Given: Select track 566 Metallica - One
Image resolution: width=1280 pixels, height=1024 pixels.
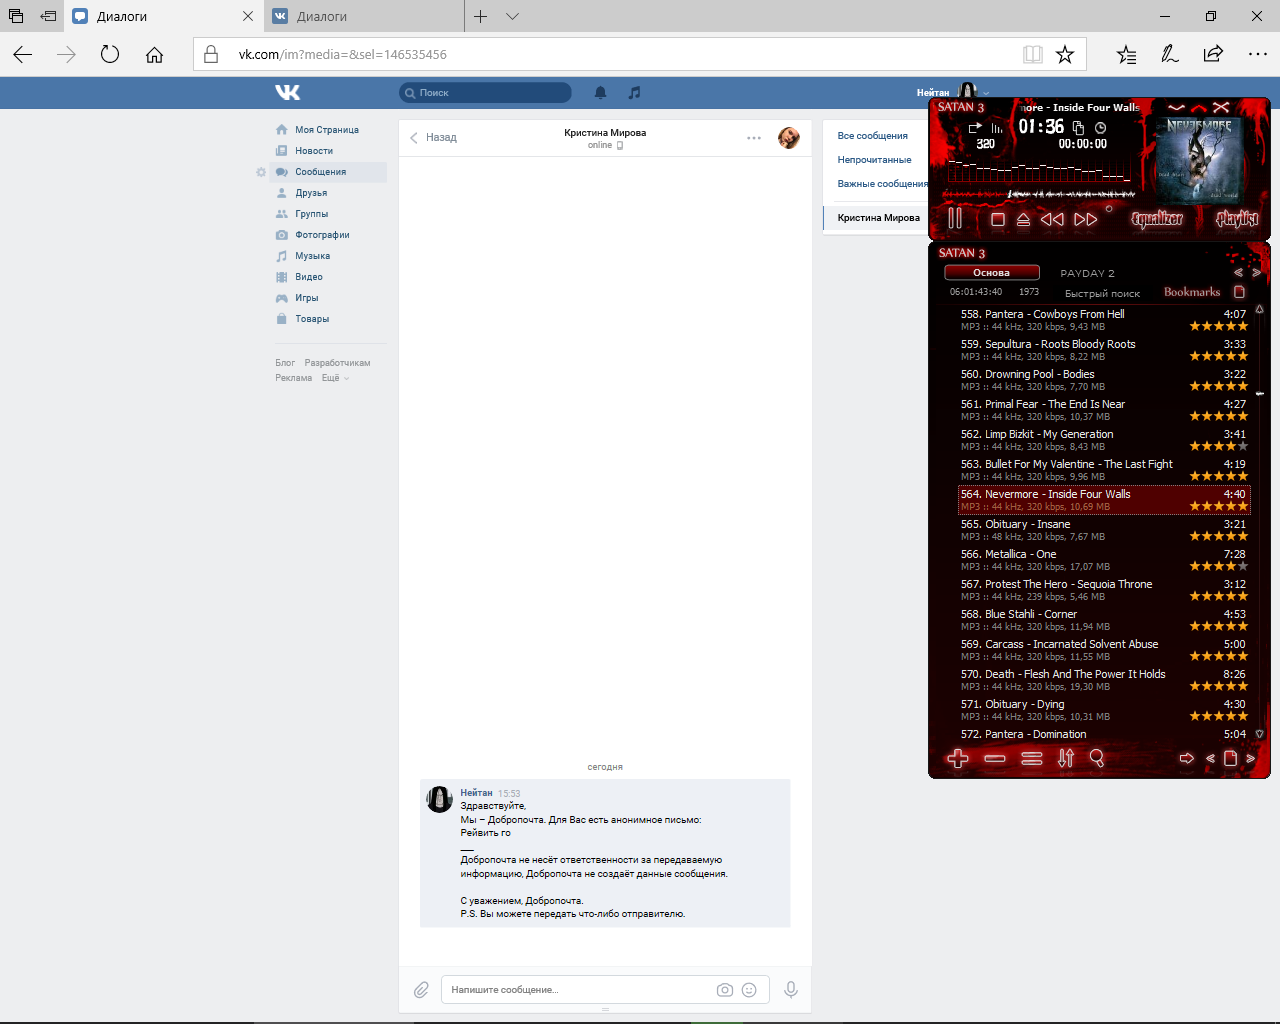Looking at the screenshot, I should pyautogui.click(x=1104, y=560).
